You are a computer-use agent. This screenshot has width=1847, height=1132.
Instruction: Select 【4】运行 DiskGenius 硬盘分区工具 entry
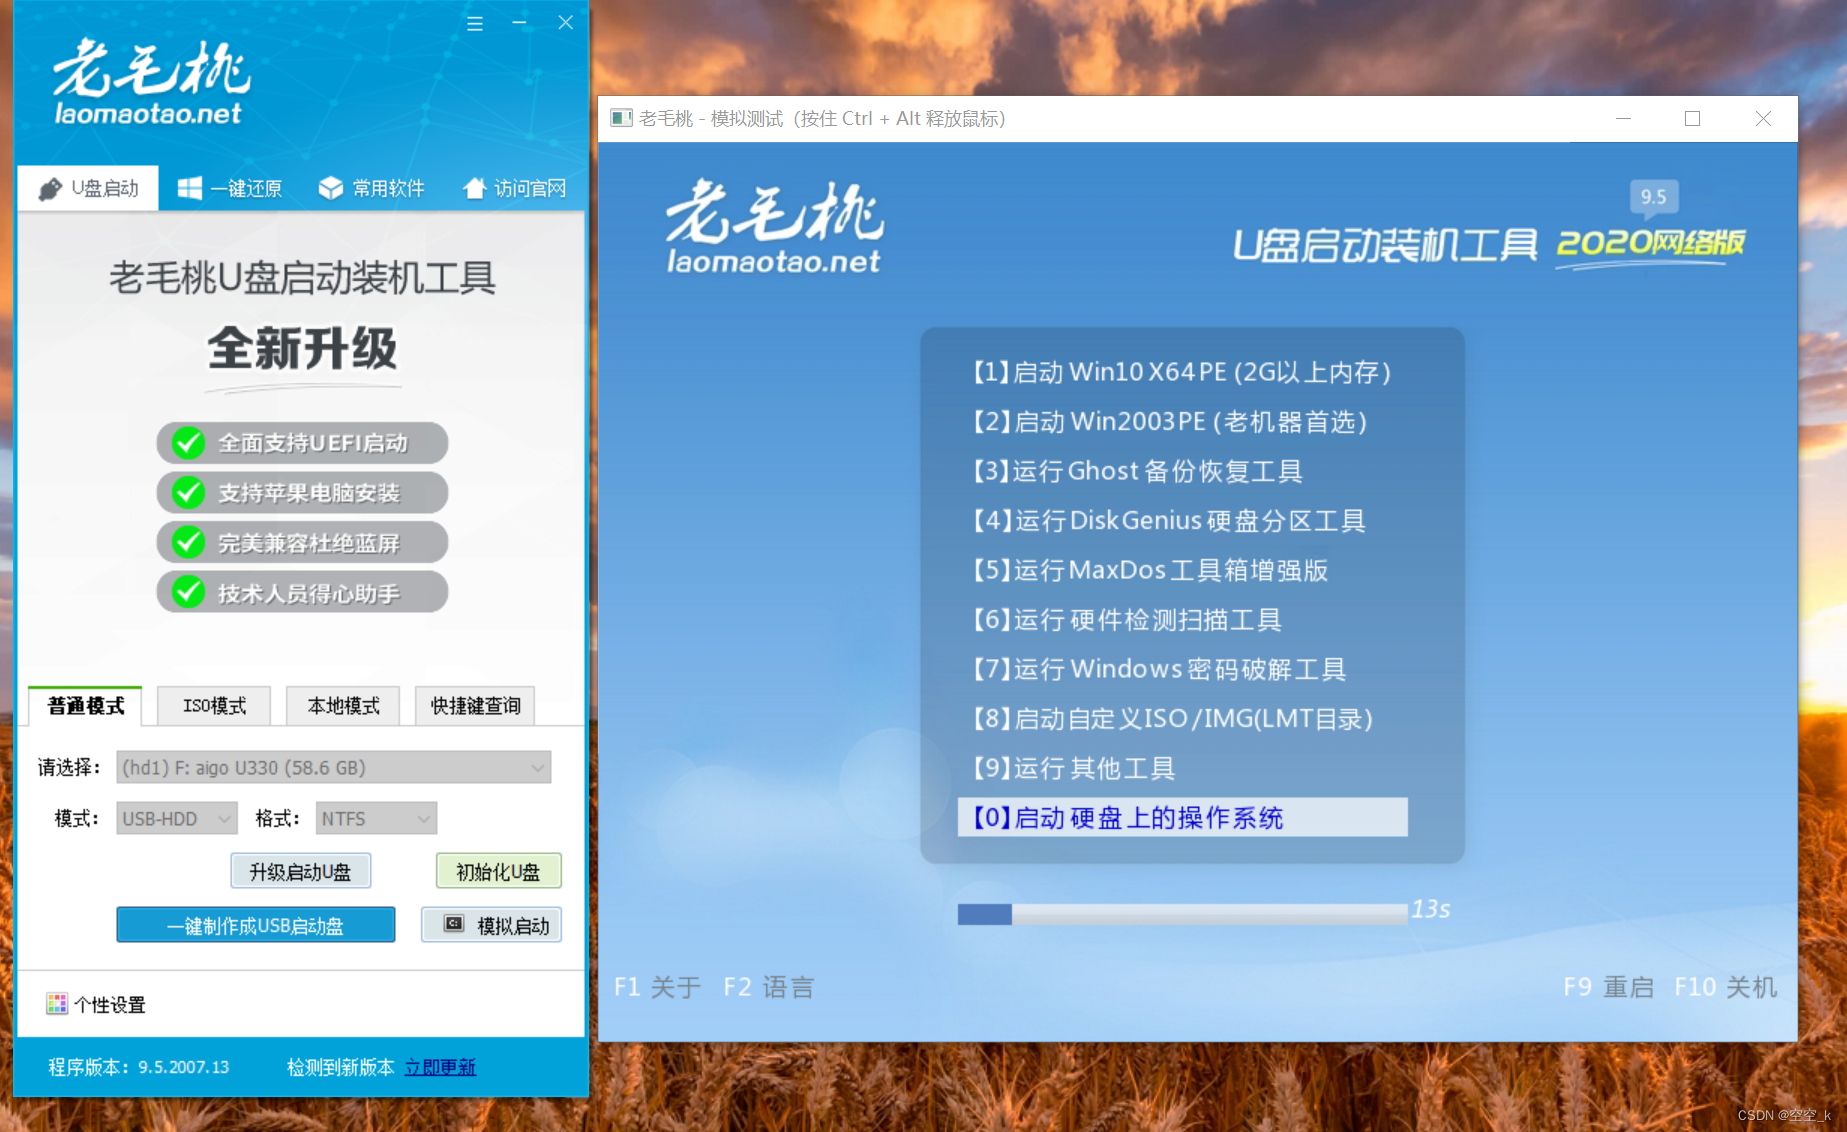1182,520
